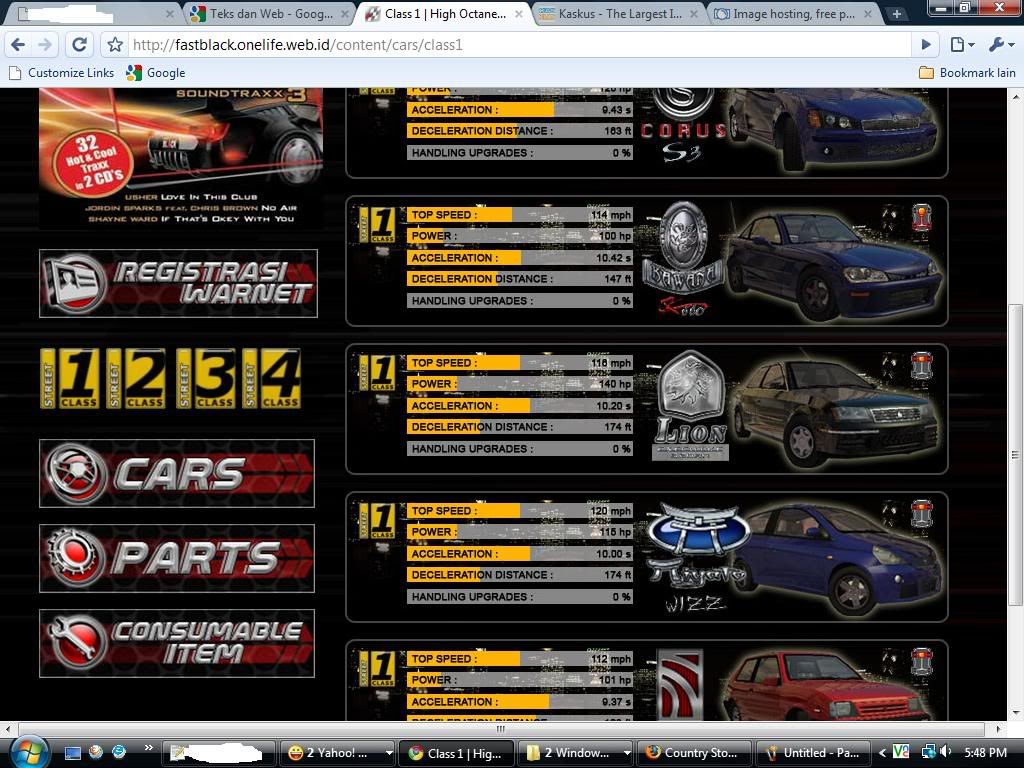Image resolution: width=1024 pixels, height=768 pixels.
Task: Open the Google bookmark
Action: (x=155, y=72)
